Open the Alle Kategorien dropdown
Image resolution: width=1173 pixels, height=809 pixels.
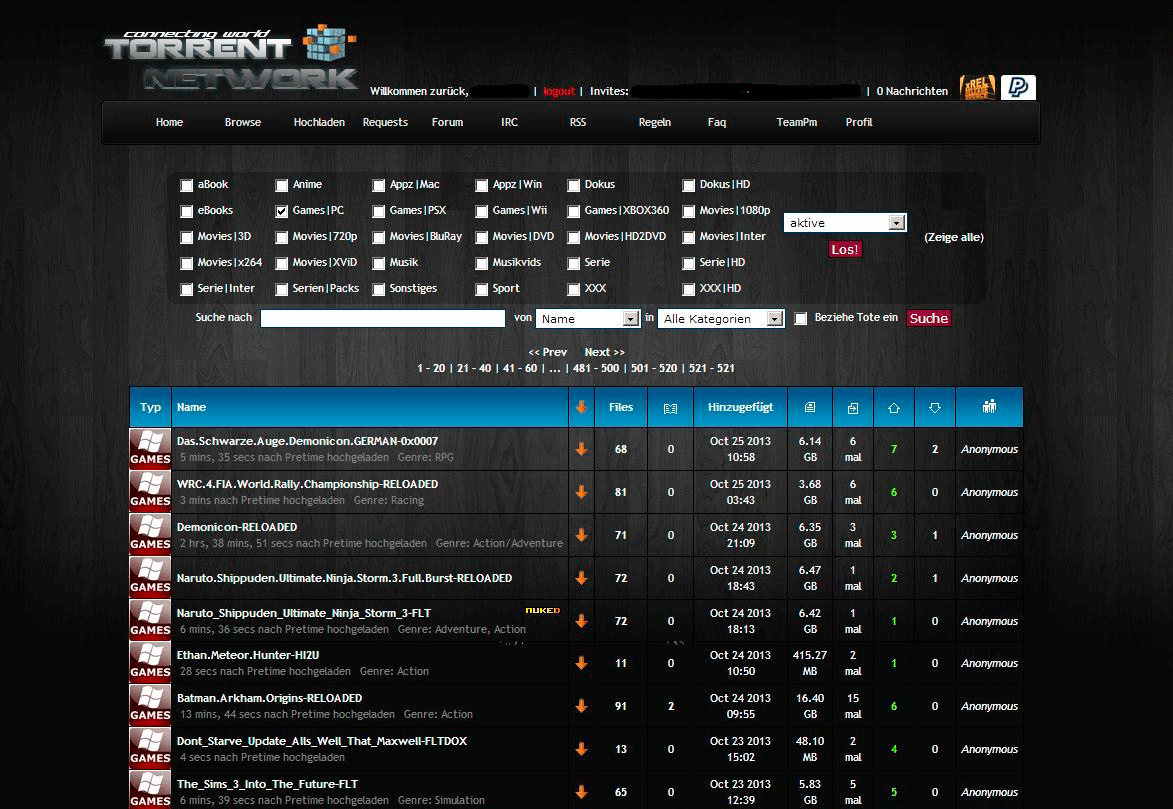721,318
